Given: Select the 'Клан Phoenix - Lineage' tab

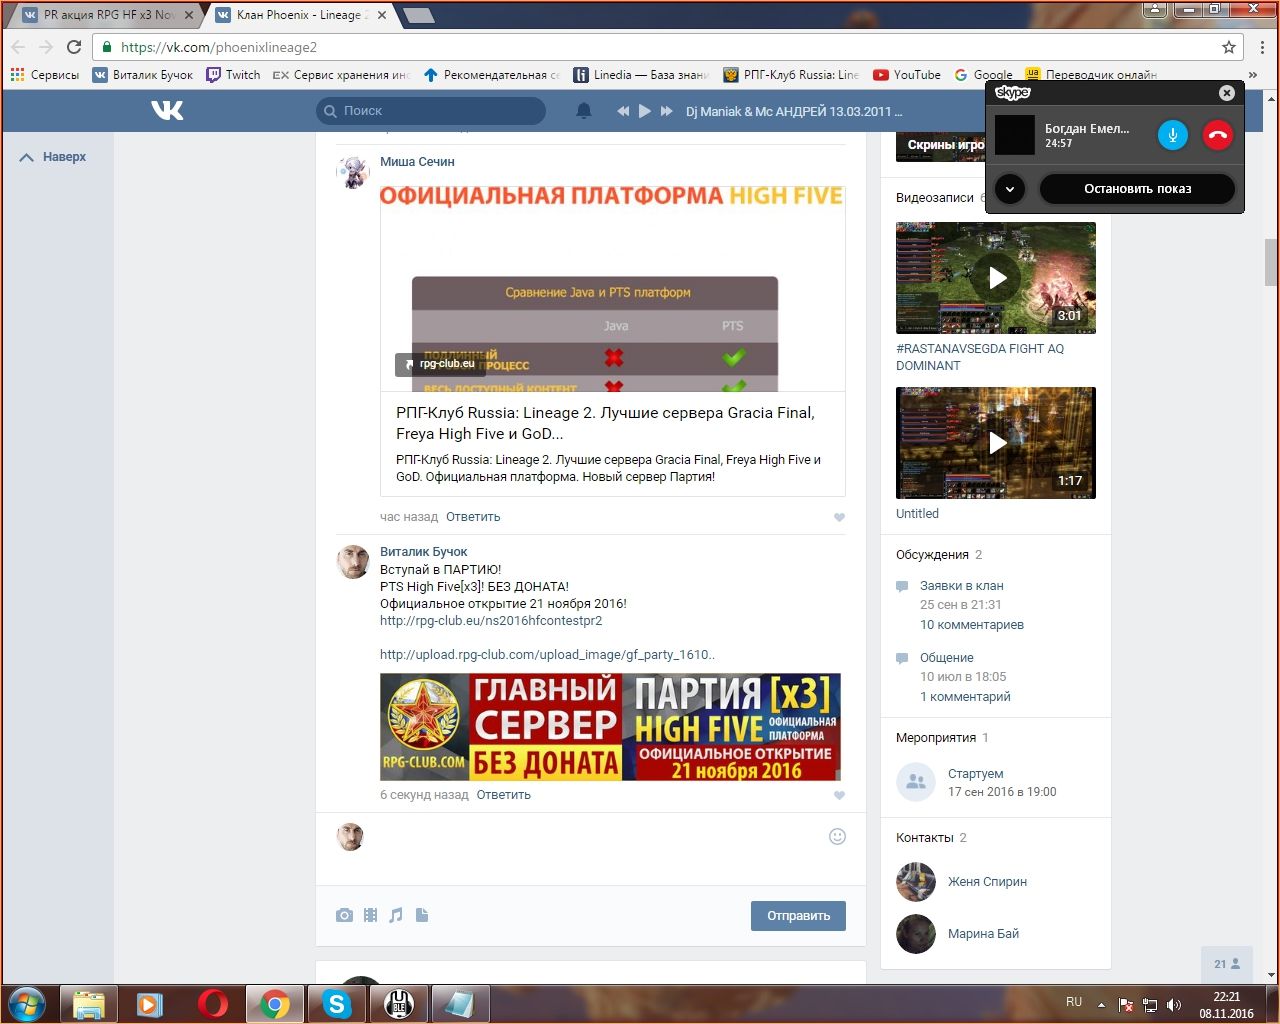Looking at the screenshot, I should [302, 15].
